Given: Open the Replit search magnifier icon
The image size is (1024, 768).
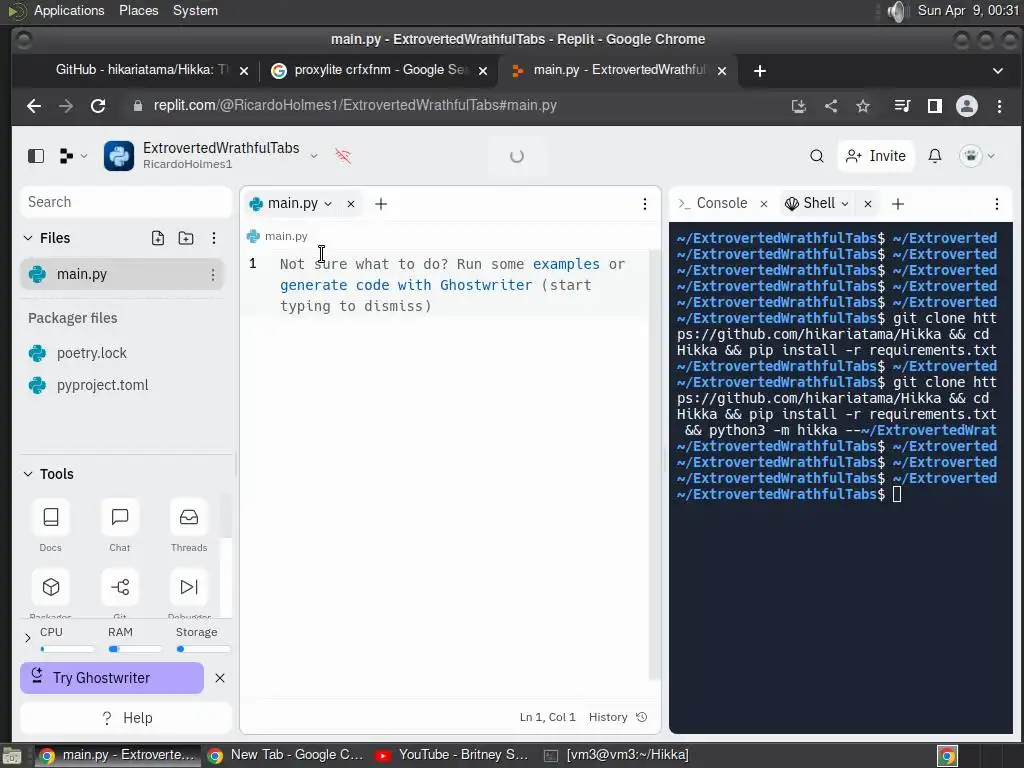Looking at the screenshot, I should (816, 156).
